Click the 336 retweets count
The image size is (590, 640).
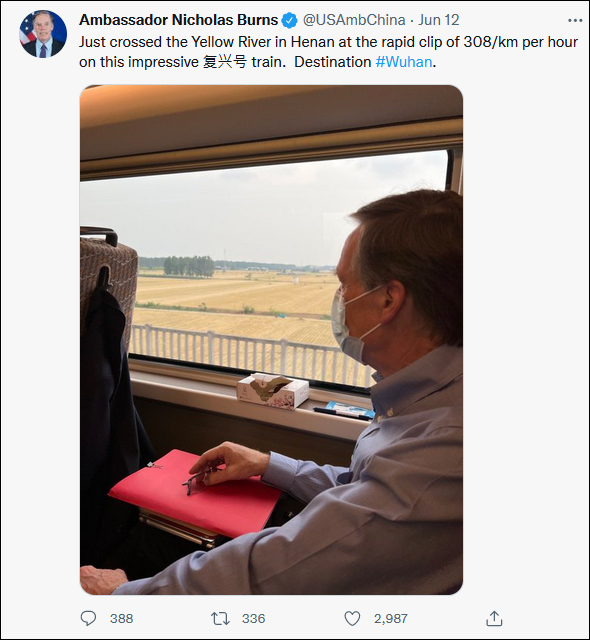click(x=253, y=619)
